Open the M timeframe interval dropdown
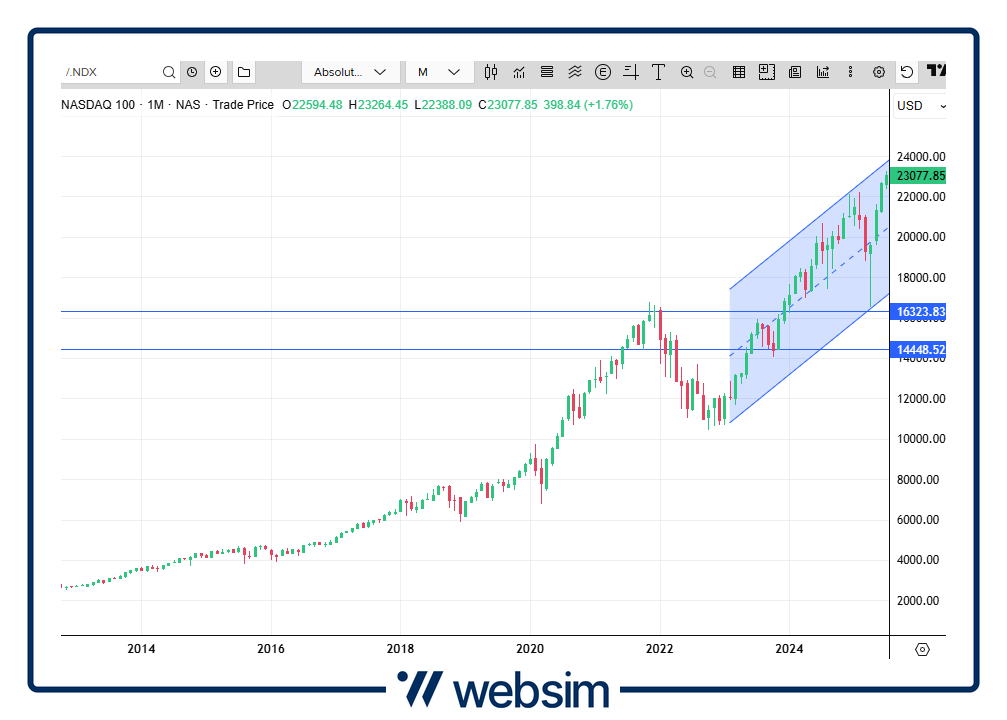Image resolution: width=1007 pixels, height=720 pixels. coord(439,72)
